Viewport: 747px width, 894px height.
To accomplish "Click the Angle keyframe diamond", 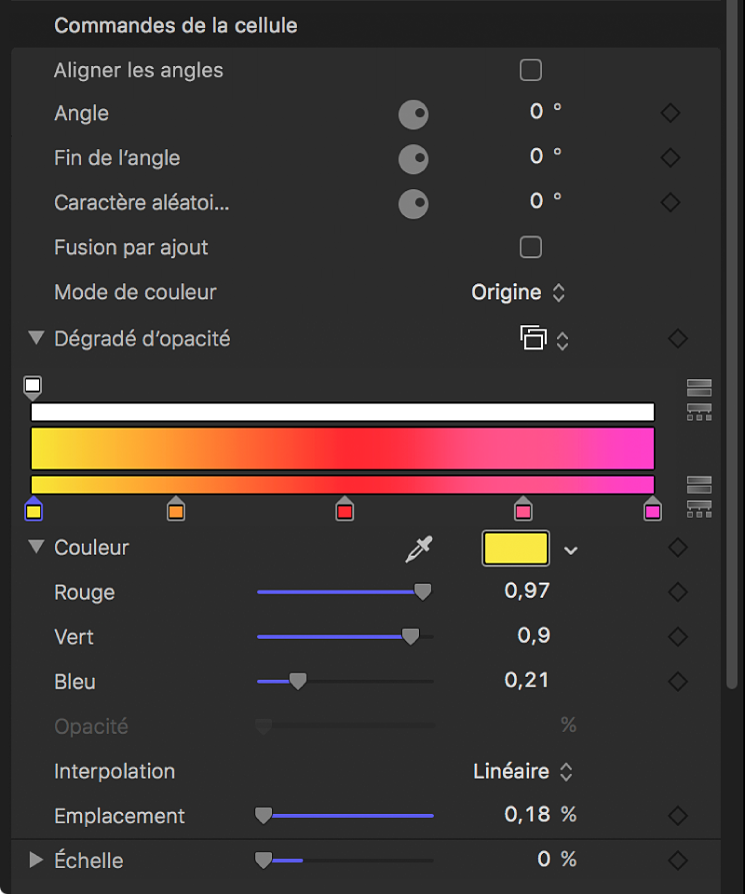I will pos(670,113).
